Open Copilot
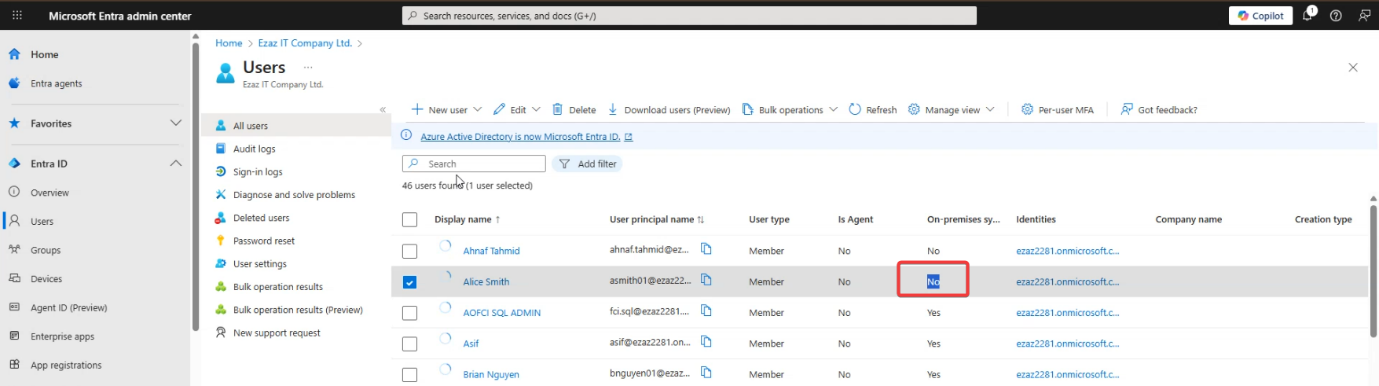Screen dimensions: 1379x386 pos(1260,15)
